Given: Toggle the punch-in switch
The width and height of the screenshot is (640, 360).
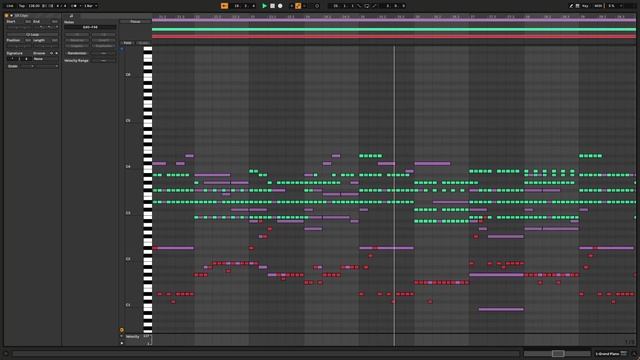Looking at the screenshot, I should click(359, 6).
